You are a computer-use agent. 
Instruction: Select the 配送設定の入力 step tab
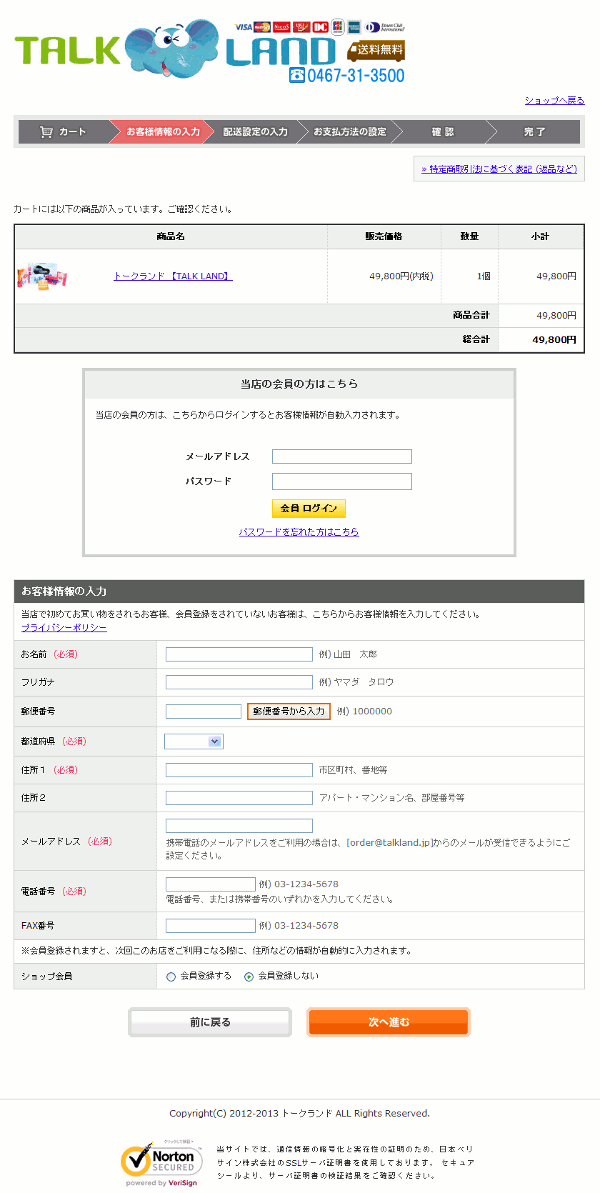click(x=256, y=132)
